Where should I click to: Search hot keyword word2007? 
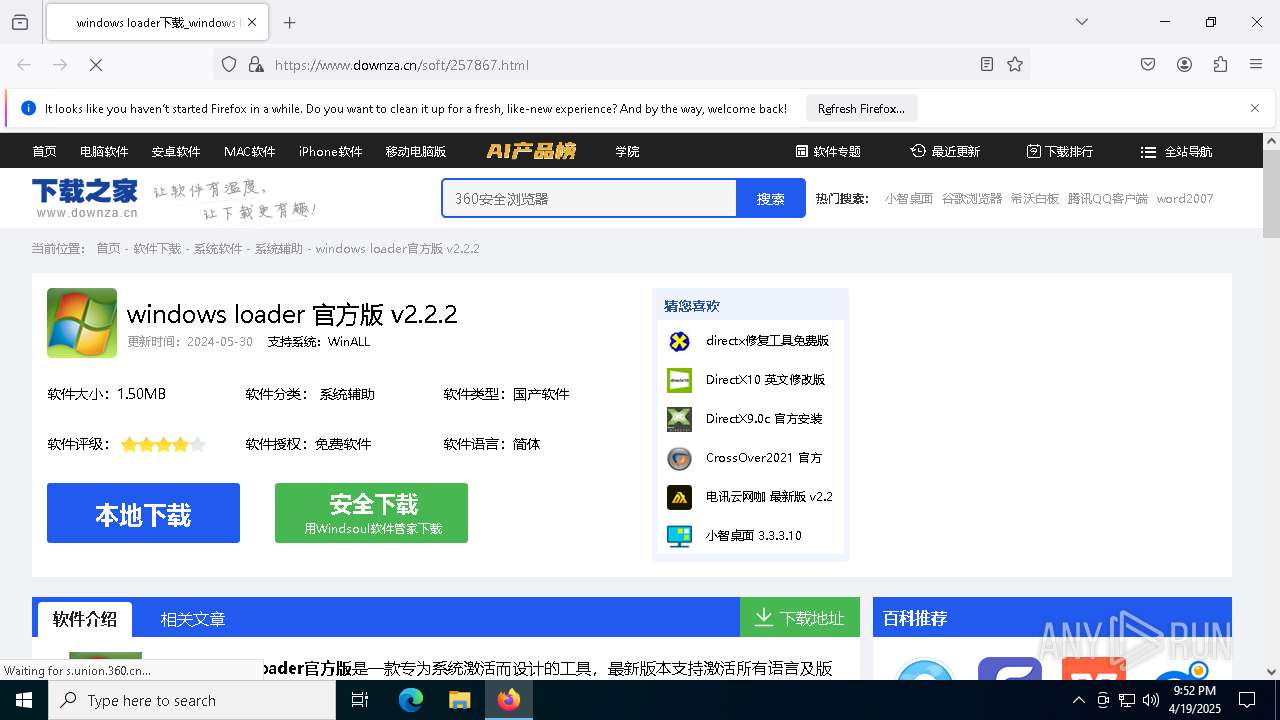[1185, 198]
